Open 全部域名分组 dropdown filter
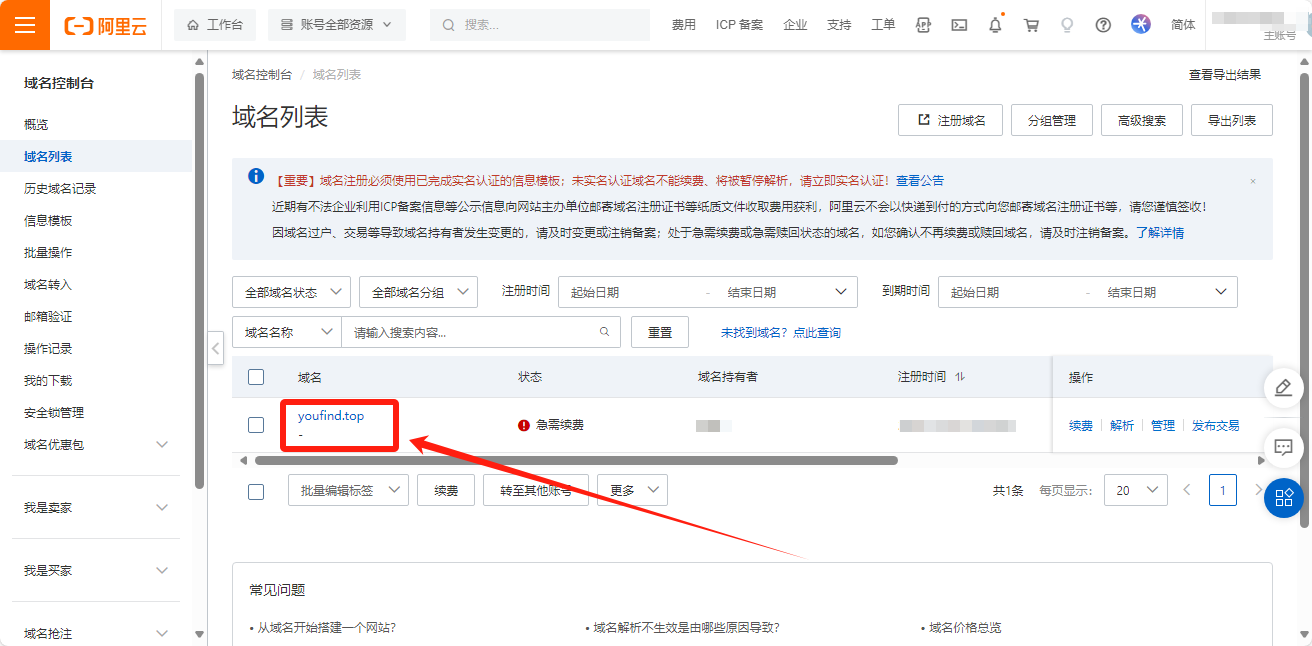The height and width of the screenshot is (646, 1312). 418,292
